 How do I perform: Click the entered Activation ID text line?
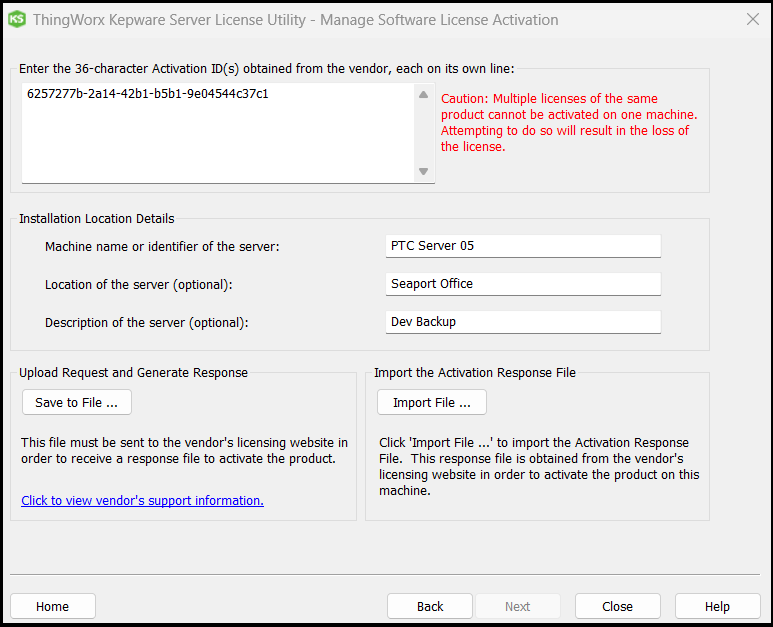click(147, 94)
